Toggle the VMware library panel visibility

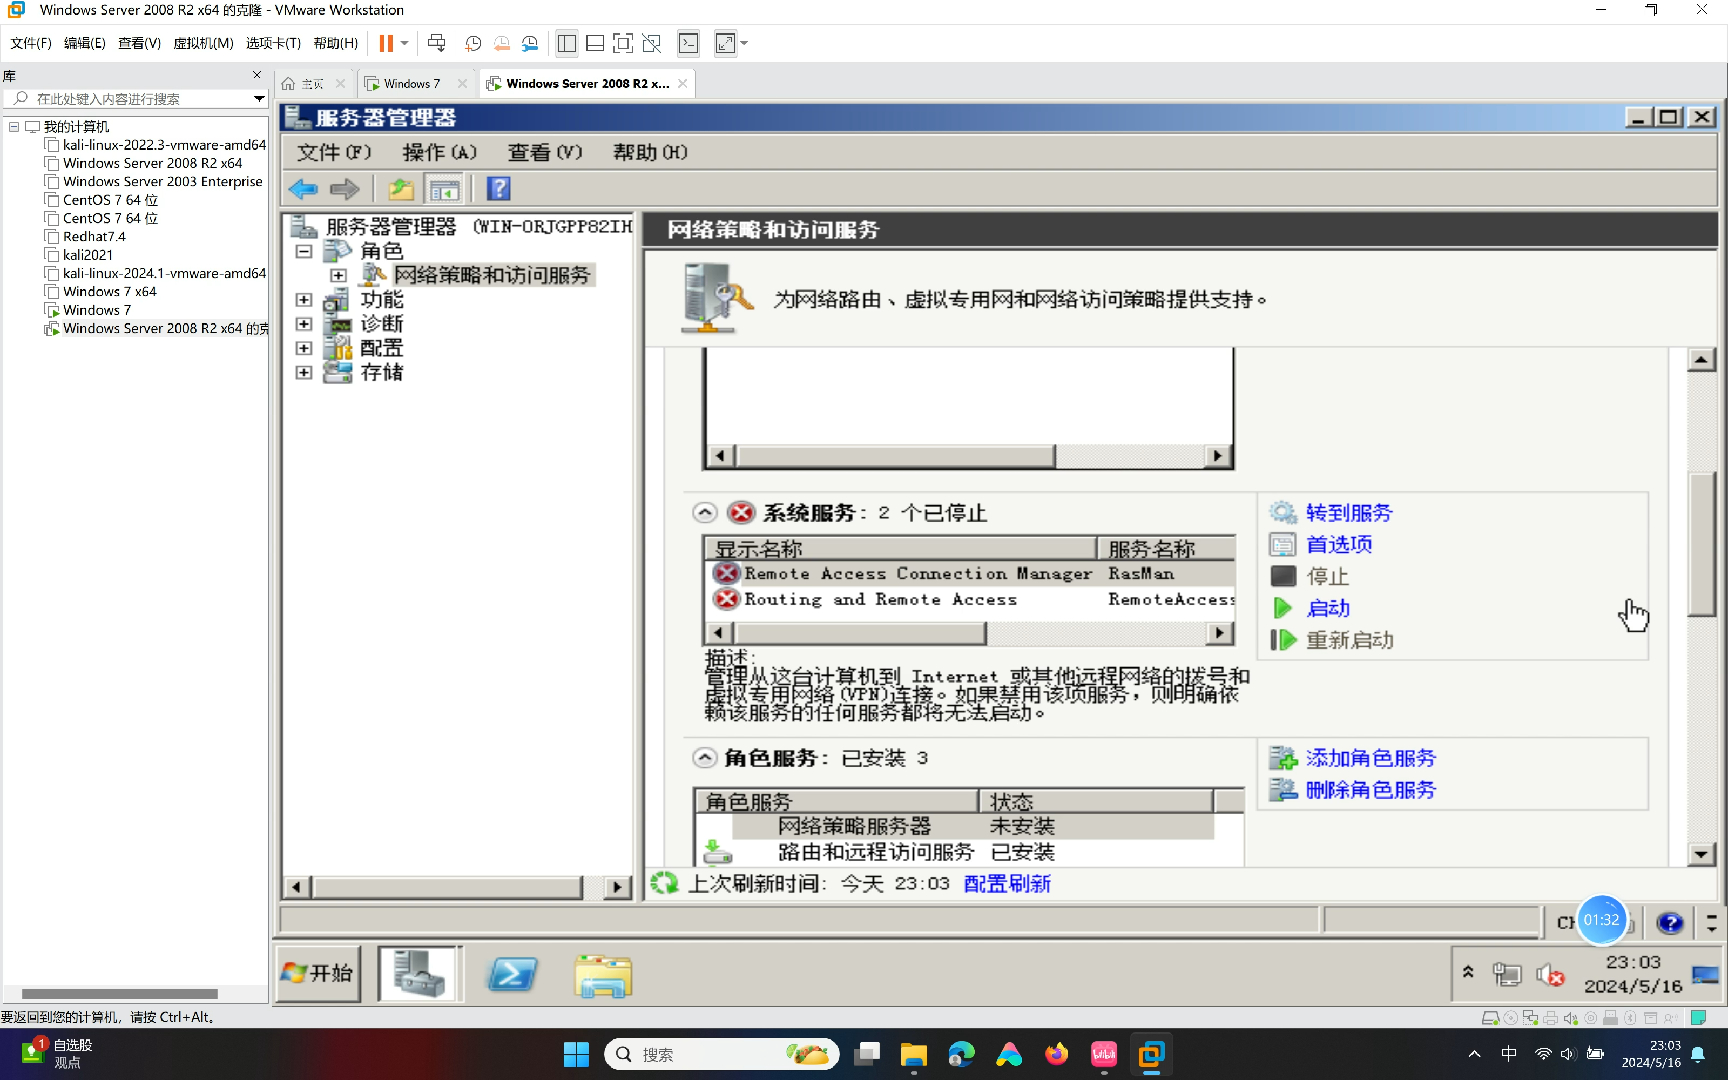566,43
